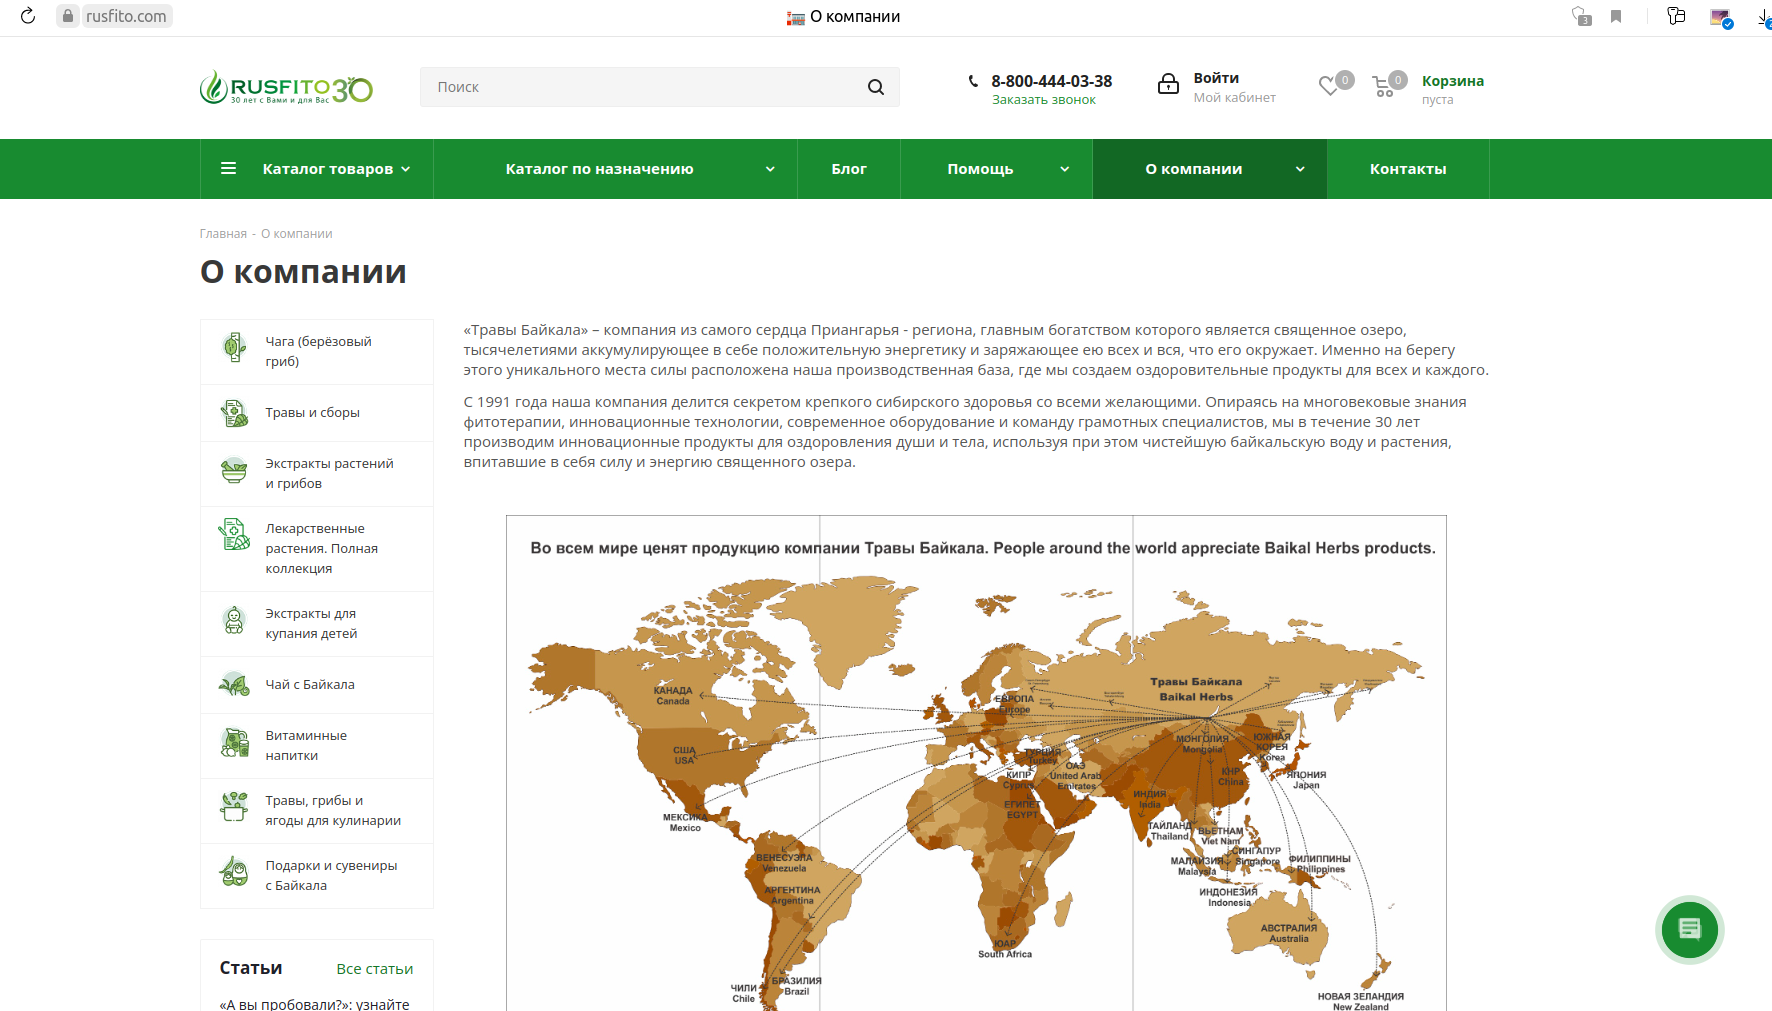
Task: Click the padlock site security icon
Action: coord(68,16)
